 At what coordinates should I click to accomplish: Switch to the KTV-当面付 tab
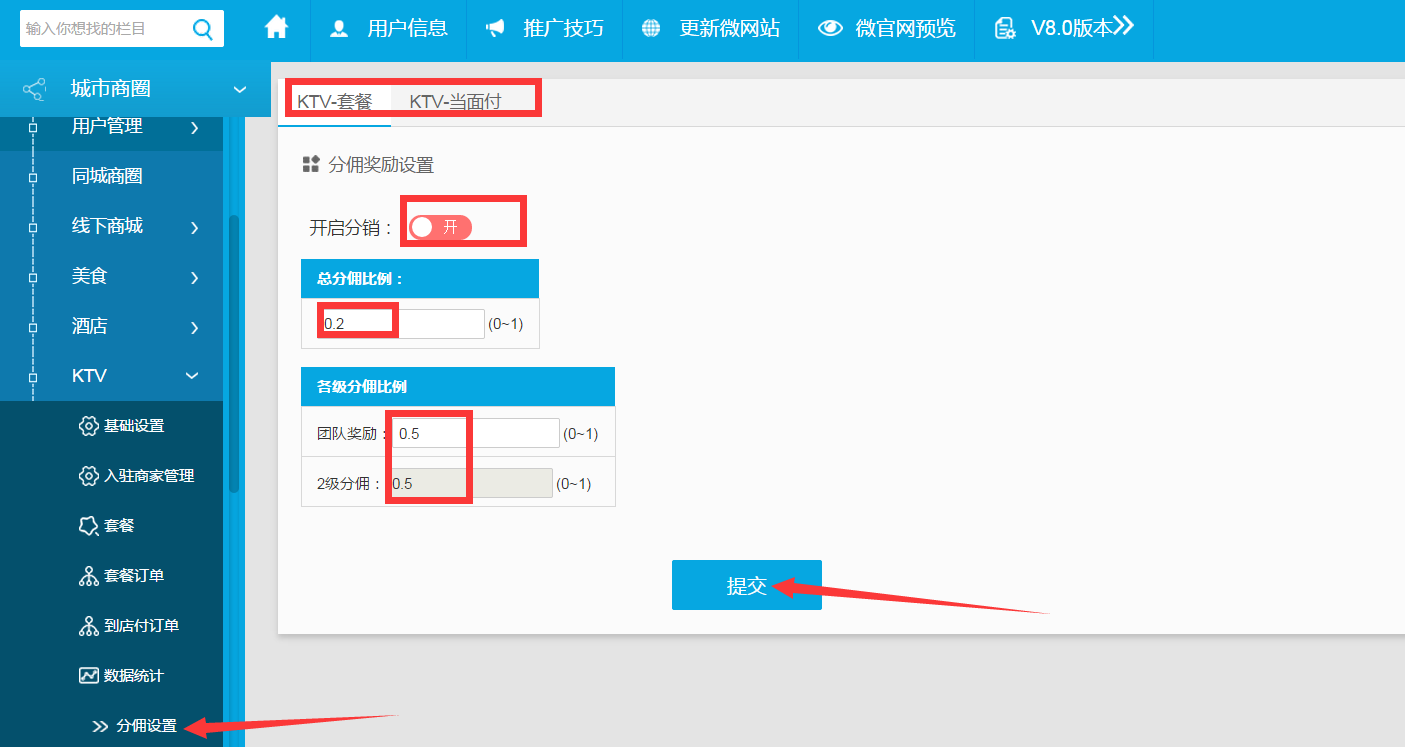(x=455, y=101)
